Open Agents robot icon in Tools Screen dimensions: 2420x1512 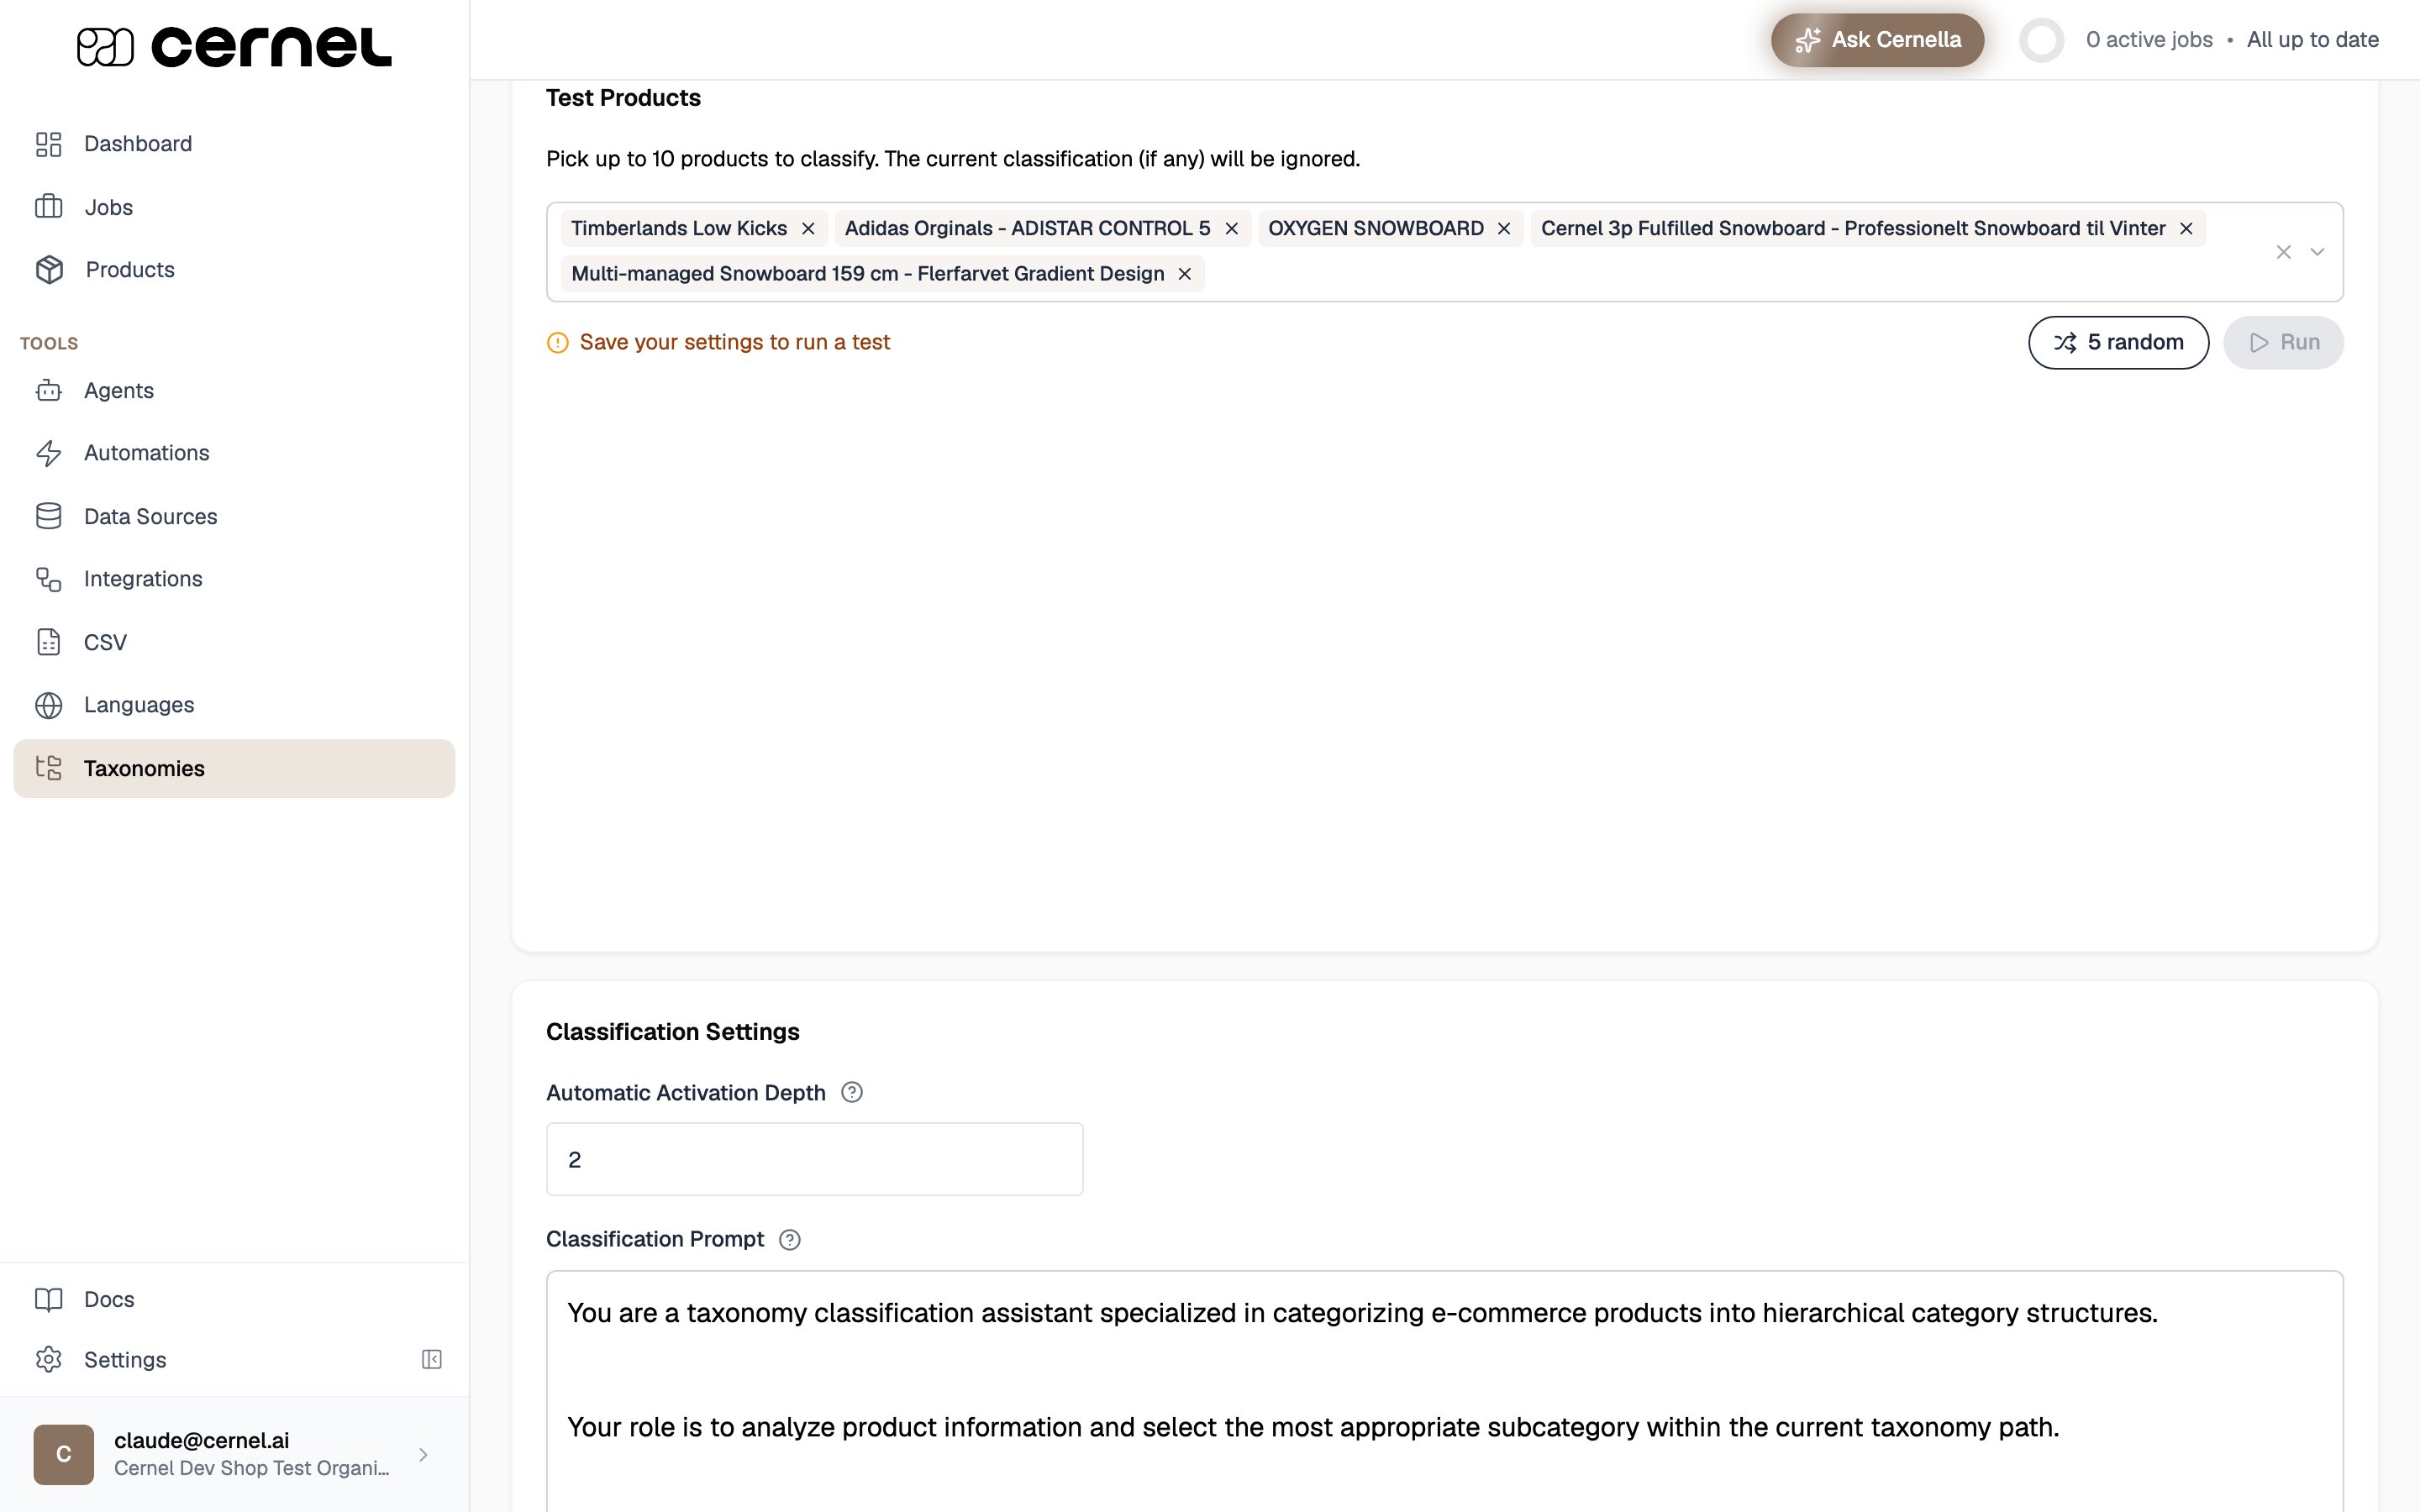48,391
